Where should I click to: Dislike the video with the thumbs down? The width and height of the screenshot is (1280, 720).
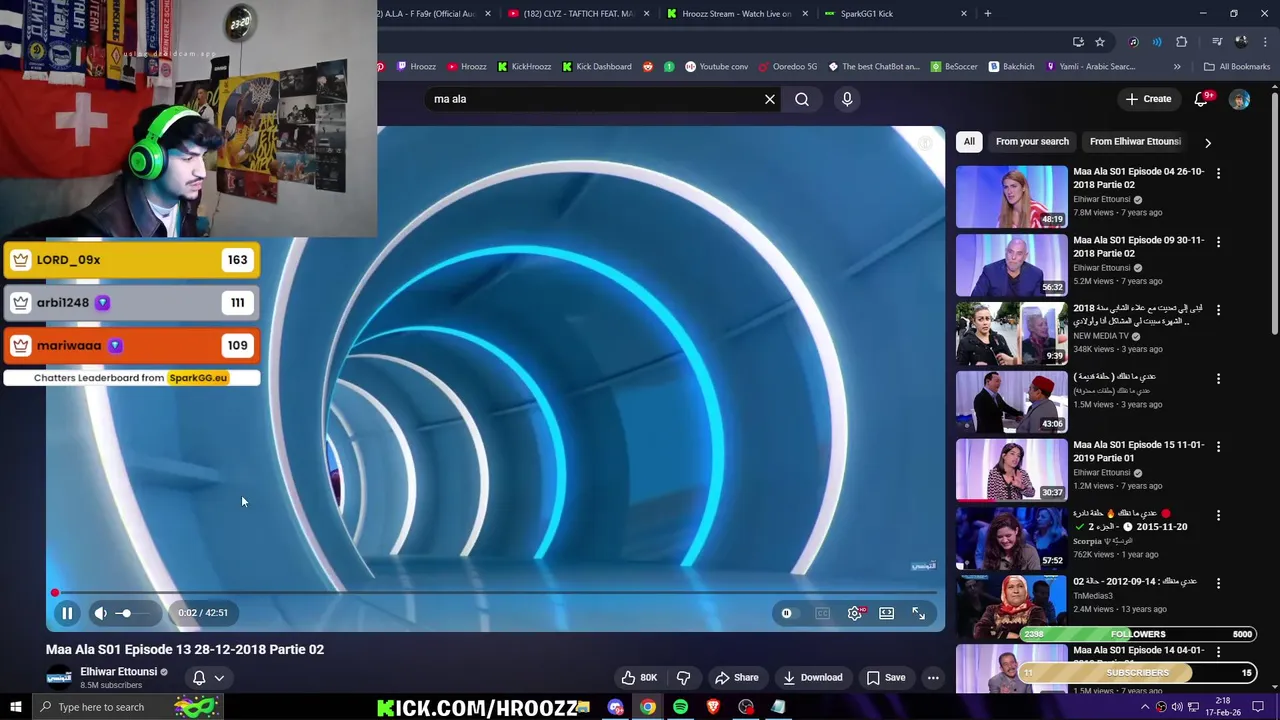(x=684, y=677)
